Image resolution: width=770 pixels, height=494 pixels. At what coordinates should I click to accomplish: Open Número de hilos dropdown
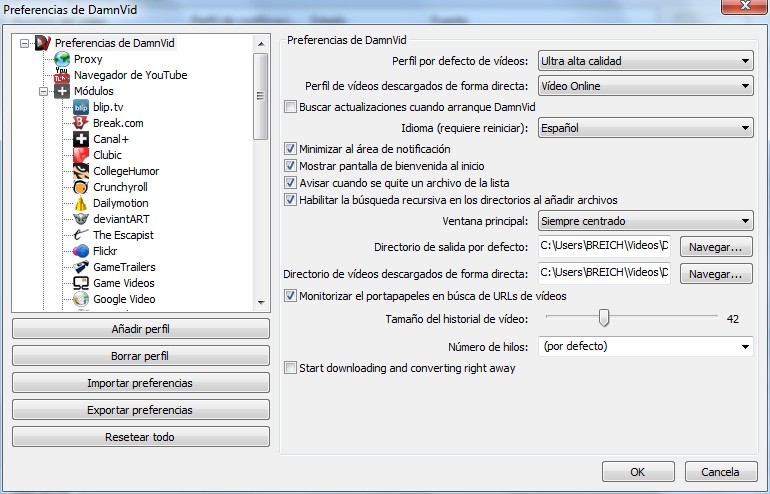point(645,347)
